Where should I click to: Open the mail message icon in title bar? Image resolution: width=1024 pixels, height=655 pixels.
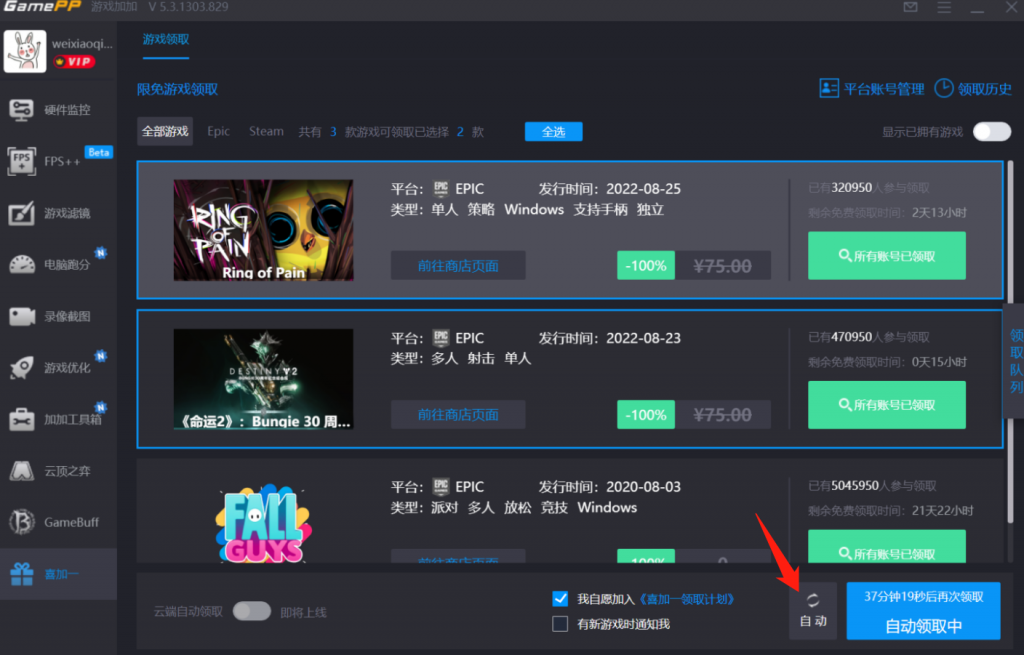point(910,7)
